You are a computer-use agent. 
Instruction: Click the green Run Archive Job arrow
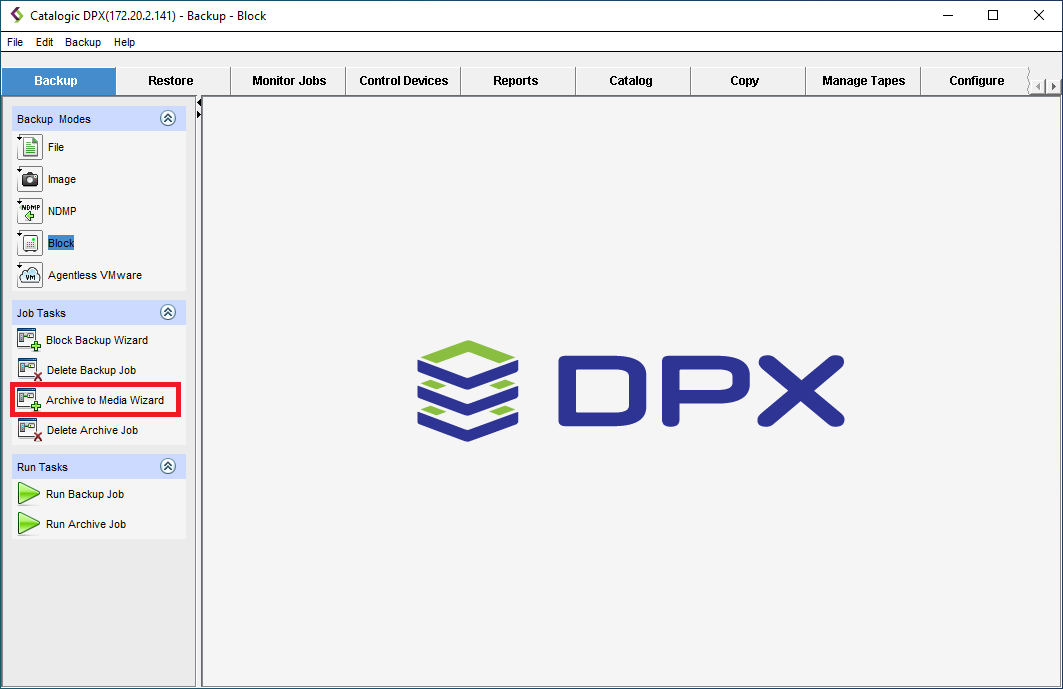[x=29, y=524]
